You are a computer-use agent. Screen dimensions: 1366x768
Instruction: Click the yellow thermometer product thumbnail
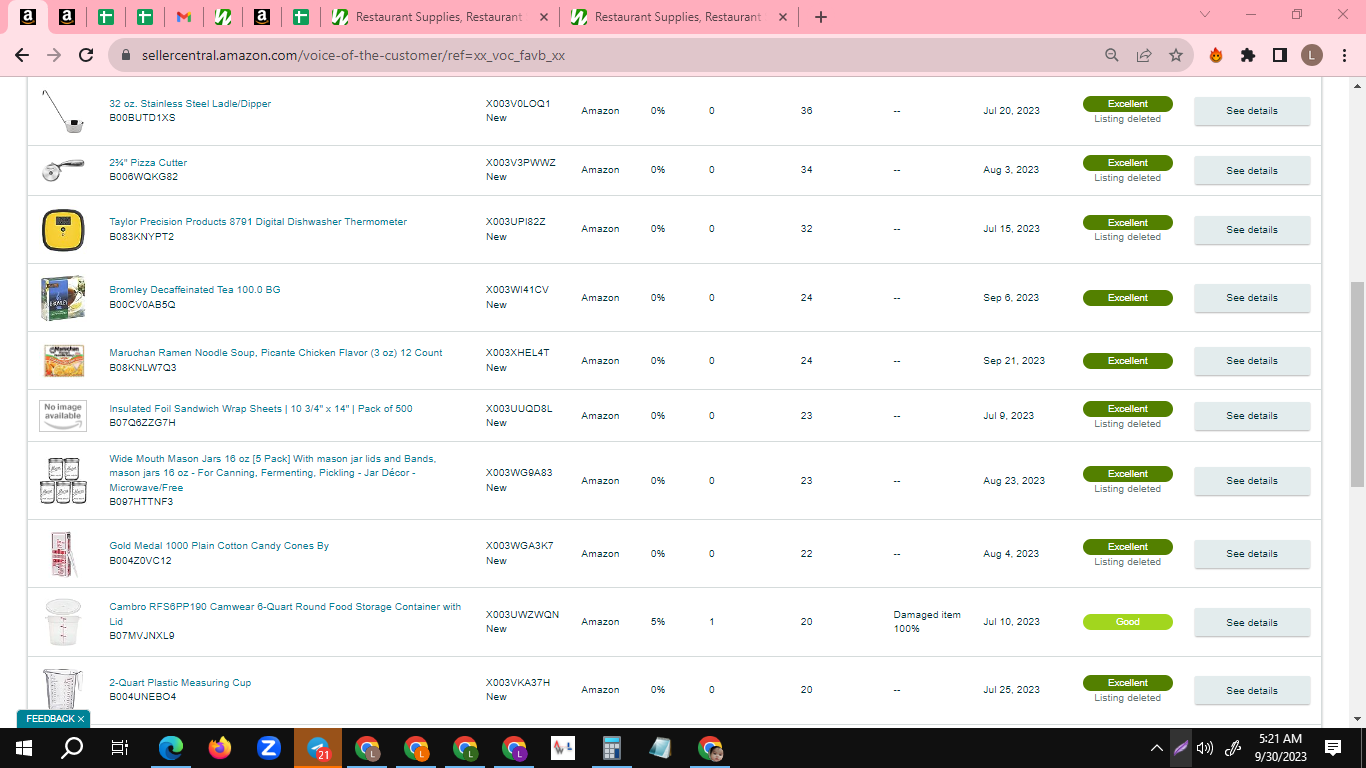[x=63, y=230]
